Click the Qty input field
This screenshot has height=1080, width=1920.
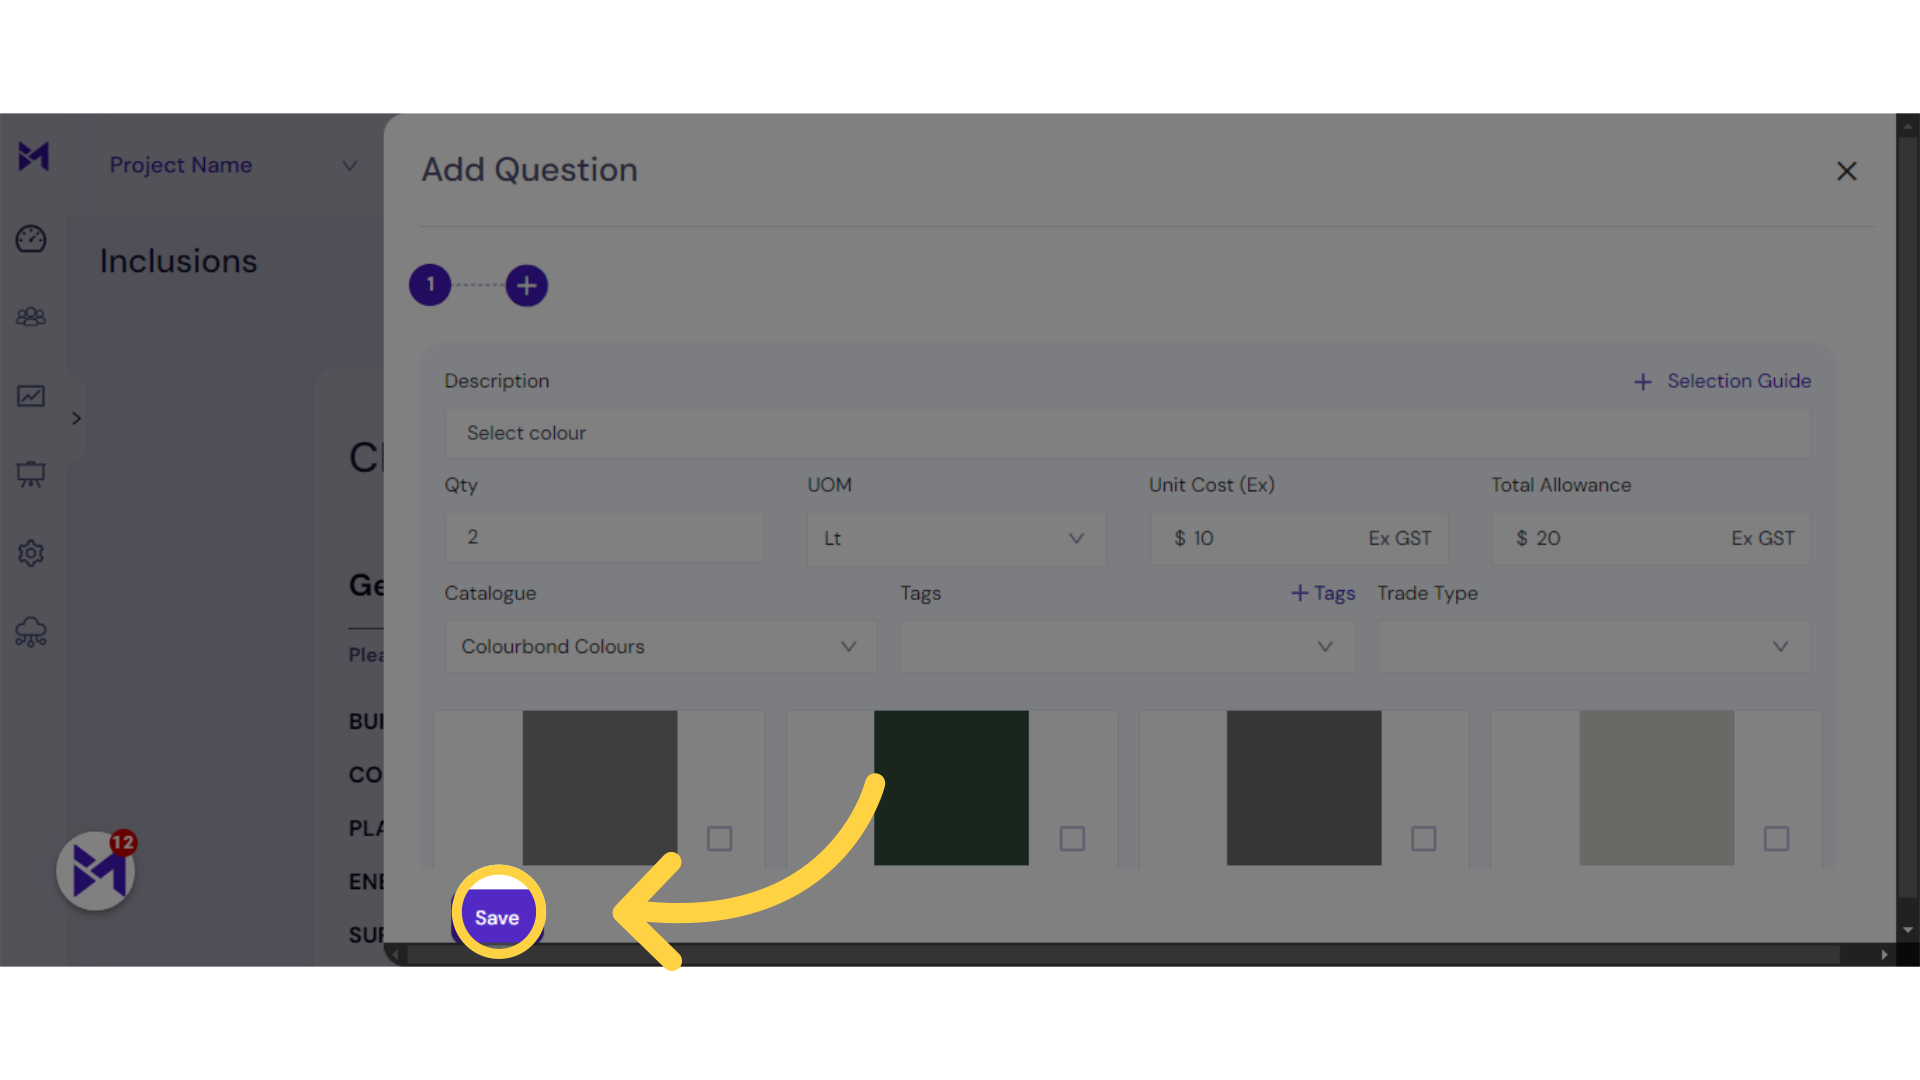[x=604, y=537]
